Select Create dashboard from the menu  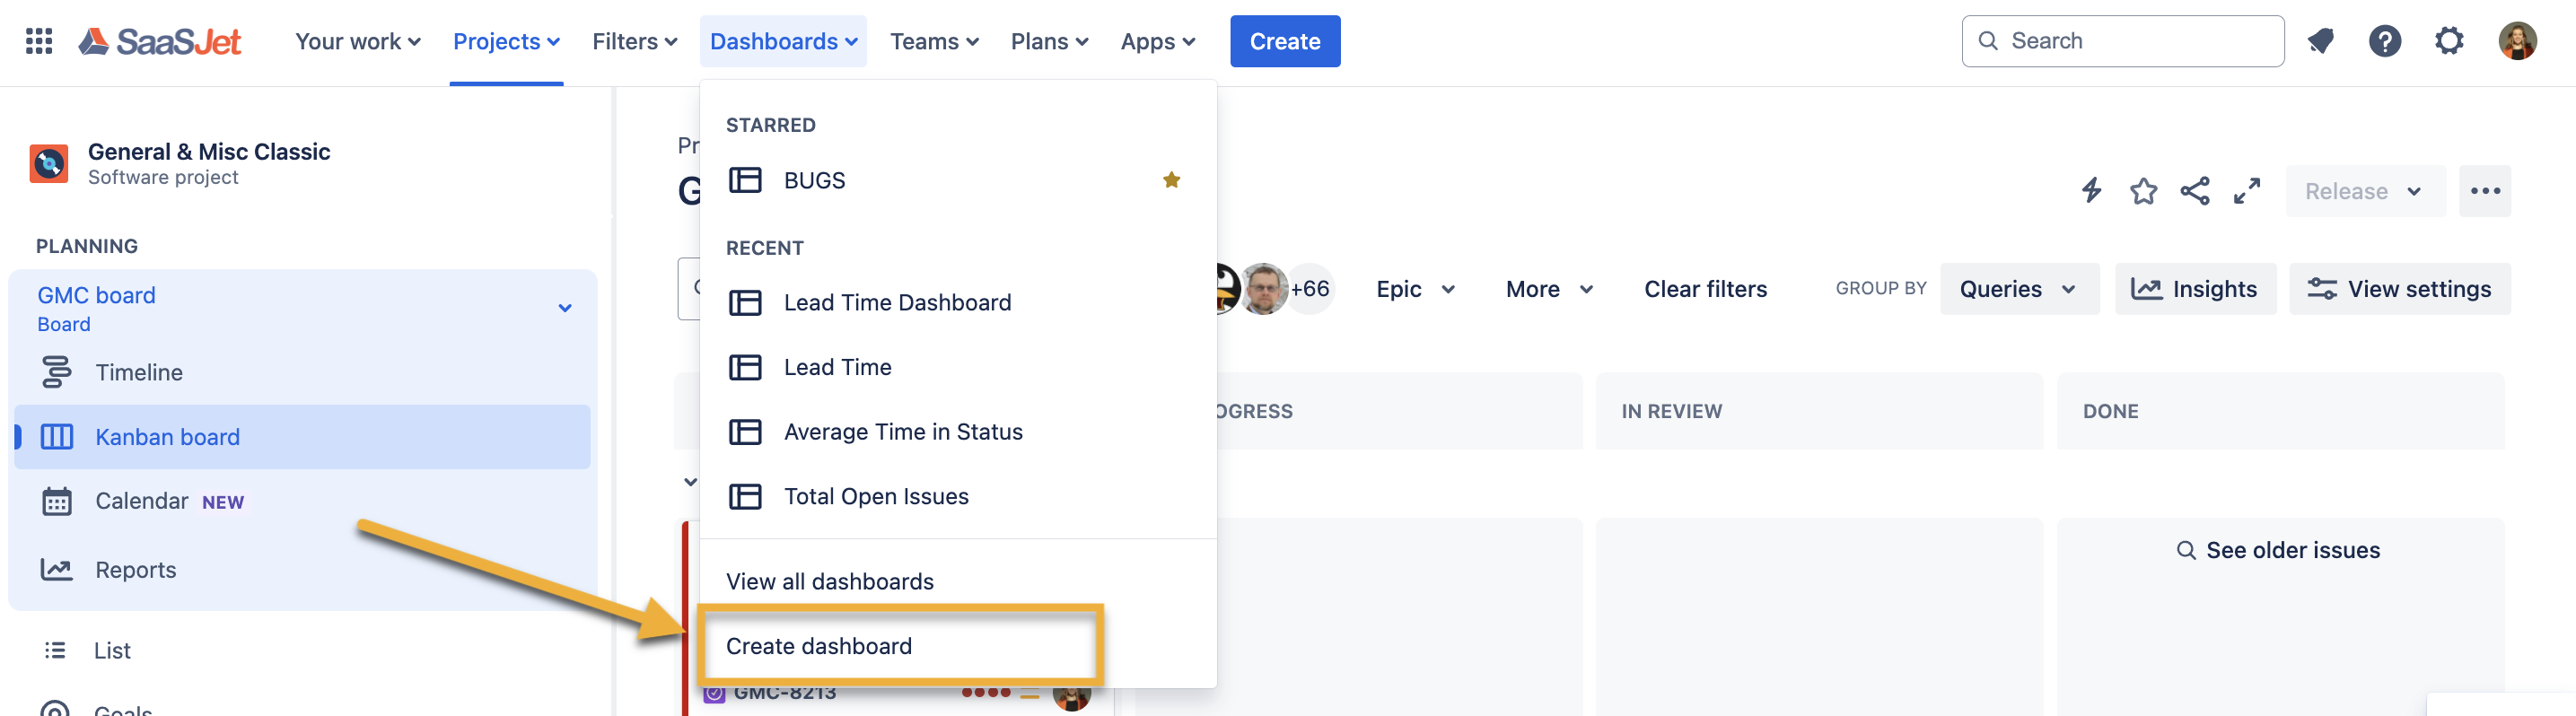(x=819, y=646)
